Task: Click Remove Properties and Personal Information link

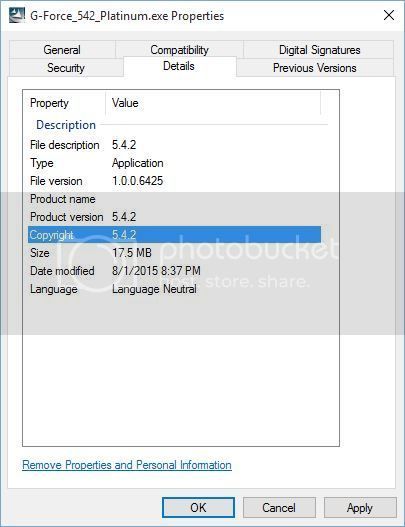Action: click(x=127, y=465)
